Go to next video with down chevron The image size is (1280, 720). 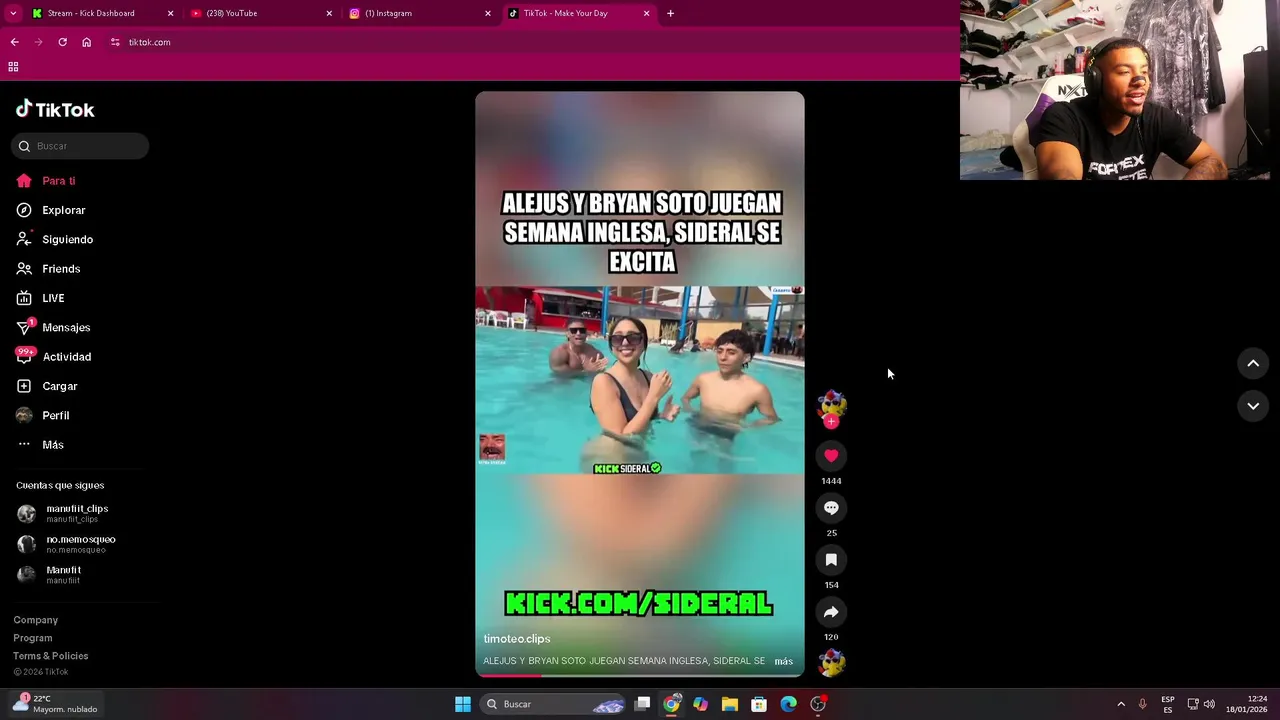(1253, 406)
